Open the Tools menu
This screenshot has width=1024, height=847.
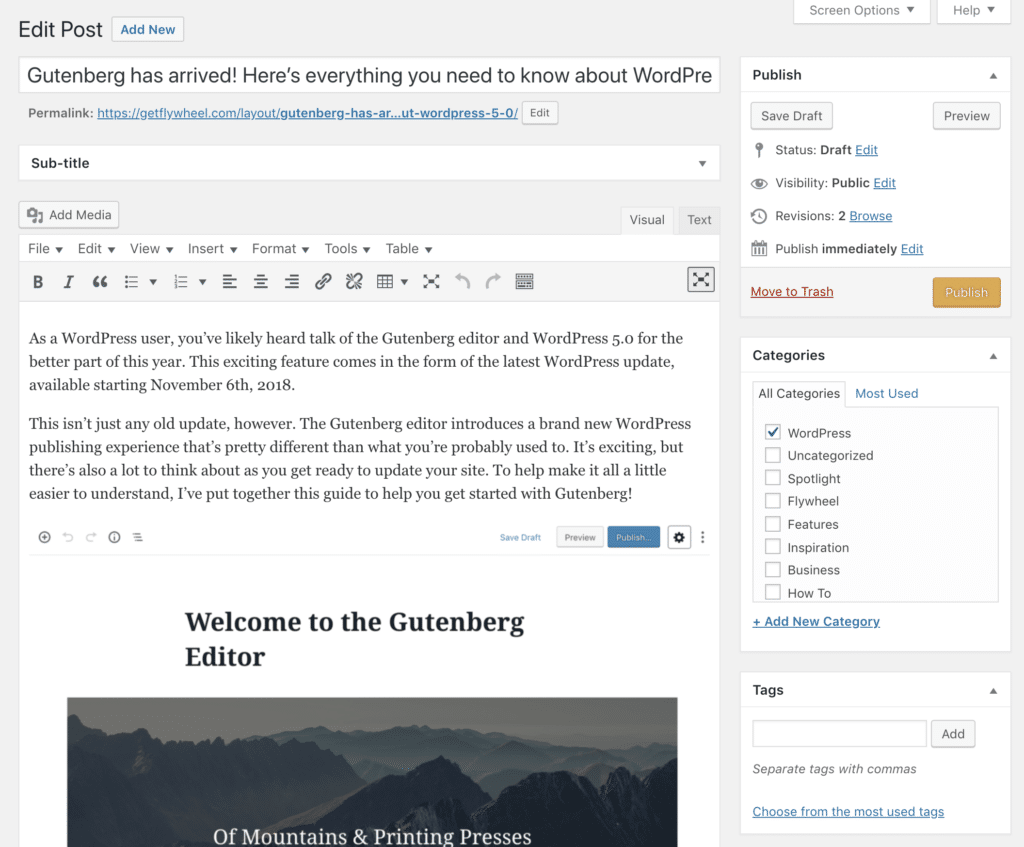tap(347, 249)
